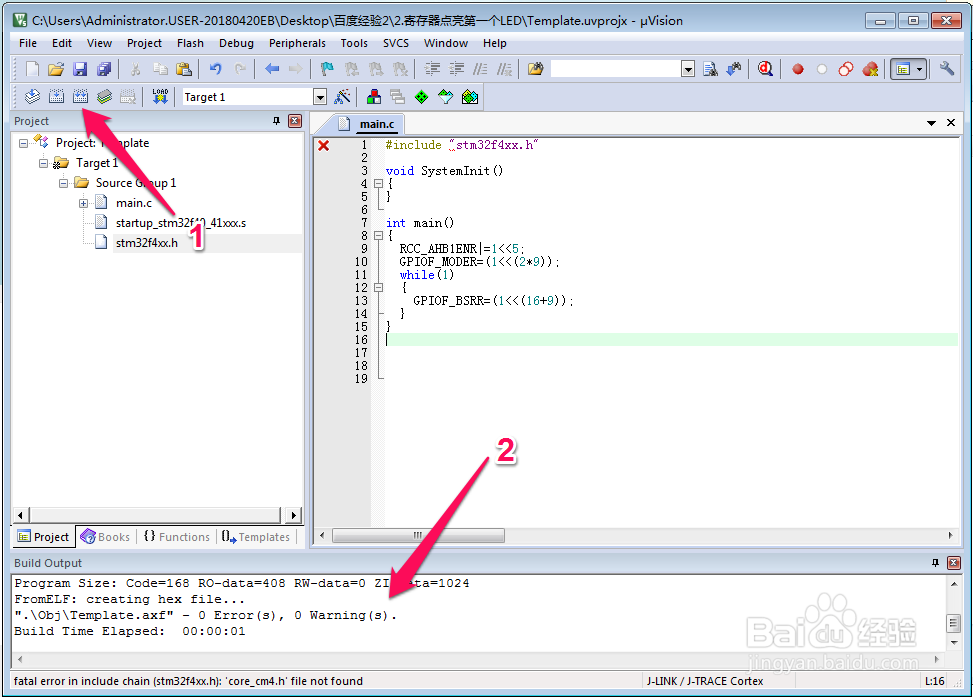Open the window layout dropdown arrow
Screen dimensions: 973x697
(920, 69)
